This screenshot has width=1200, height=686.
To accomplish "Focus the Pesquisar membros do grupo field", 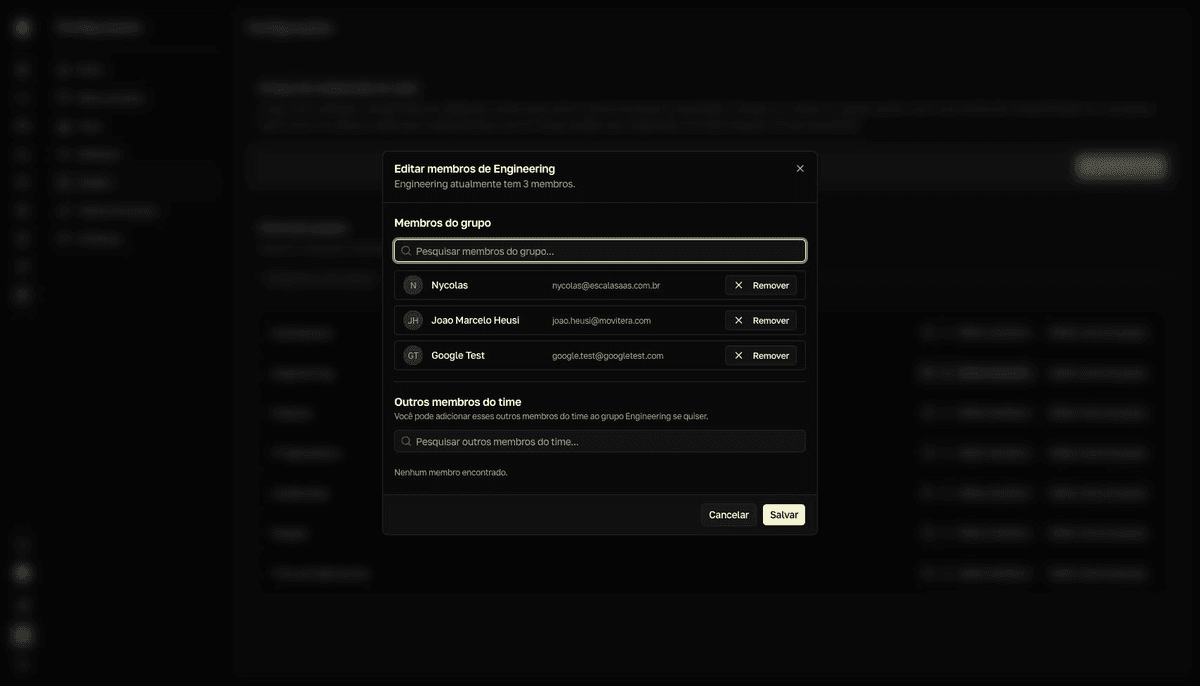I will [x=600, y=251].
